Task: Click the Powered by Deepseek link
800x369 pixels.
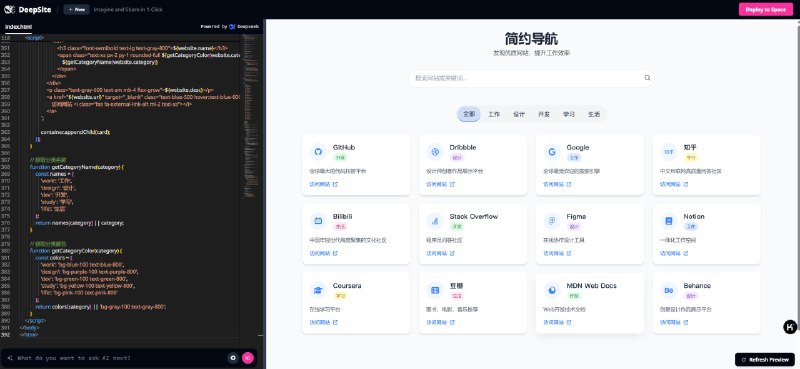Action: click(x=230, y=27)
